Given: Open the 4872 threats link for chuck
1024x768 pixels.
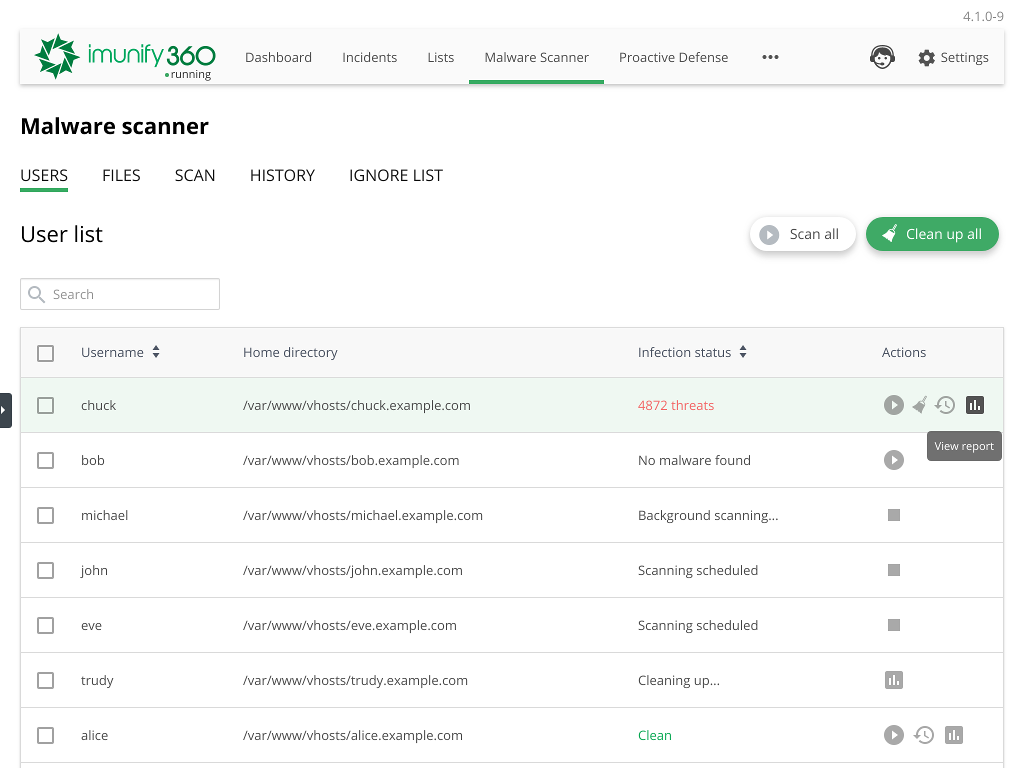Looking at the screenshot, I should pos(676,405).
